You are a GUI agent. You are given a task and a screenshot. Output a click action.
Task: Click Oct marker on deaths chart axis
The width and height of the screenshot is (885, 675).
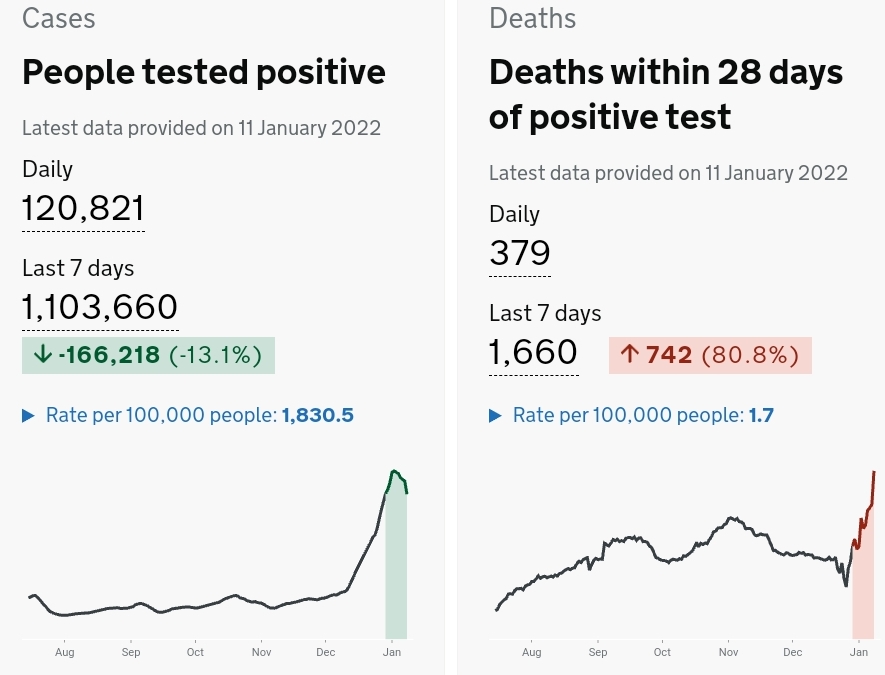coord(662,652)
